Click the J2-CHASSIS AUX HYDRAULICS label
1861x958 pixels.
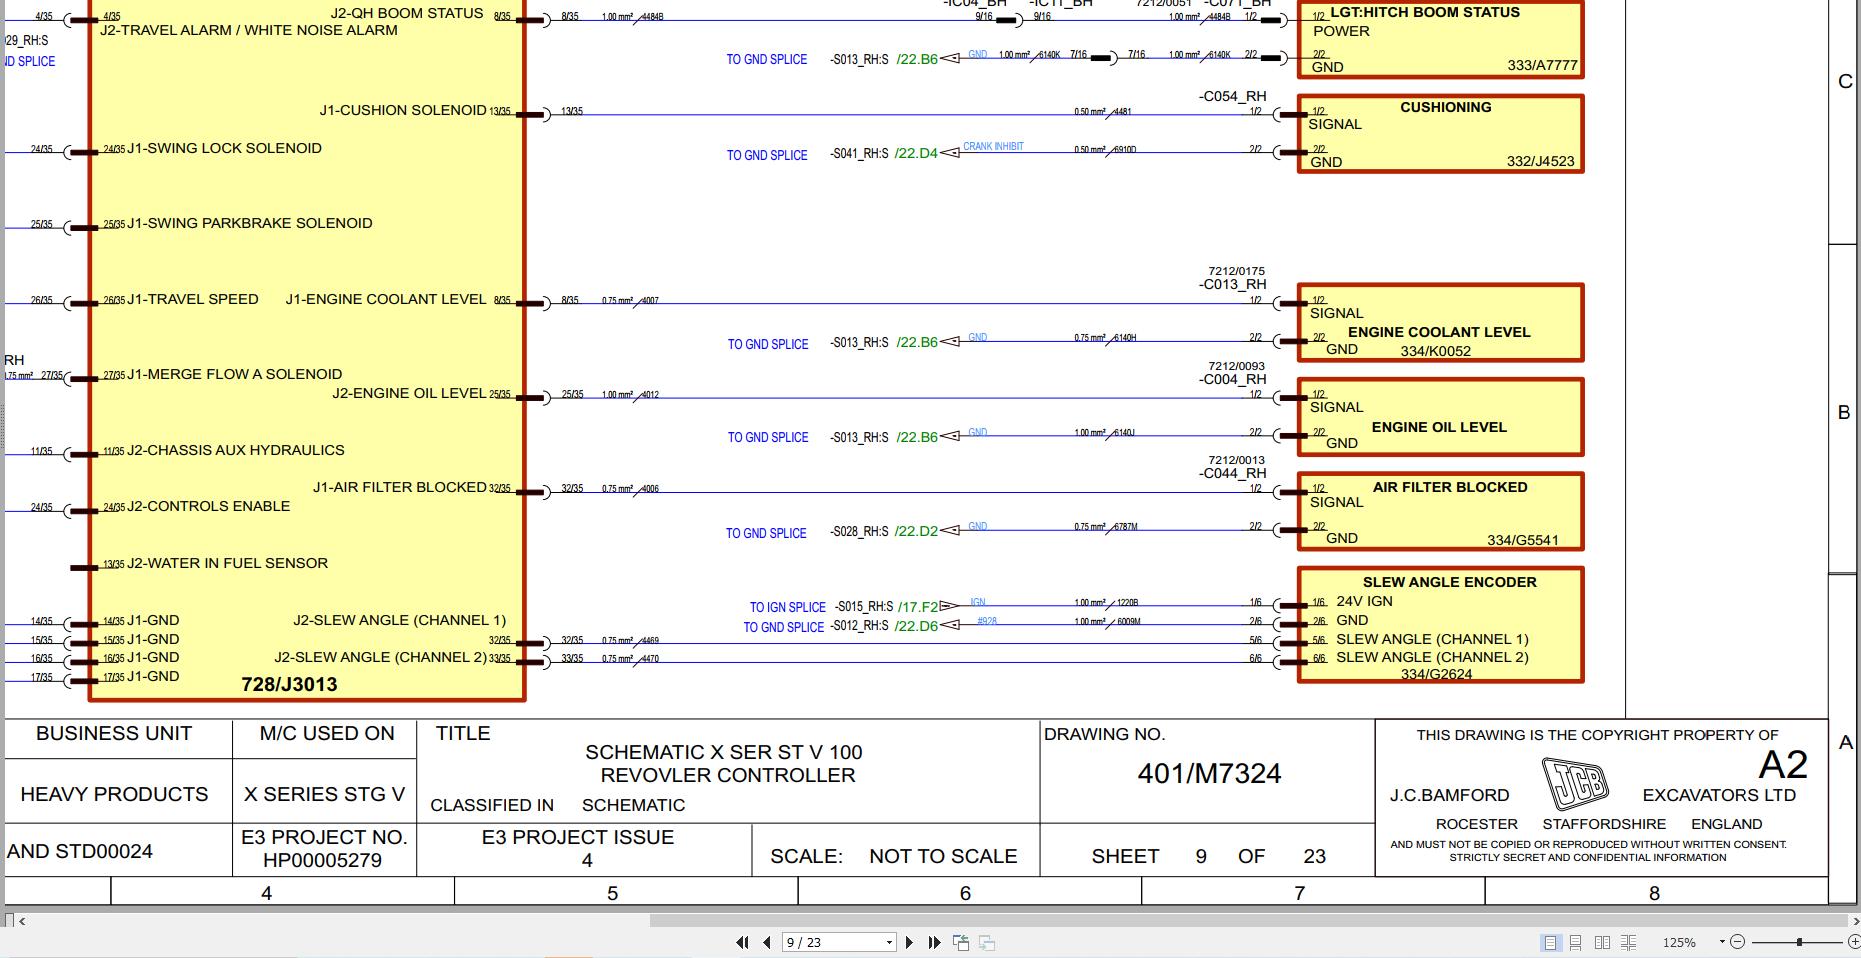point(235,450)
